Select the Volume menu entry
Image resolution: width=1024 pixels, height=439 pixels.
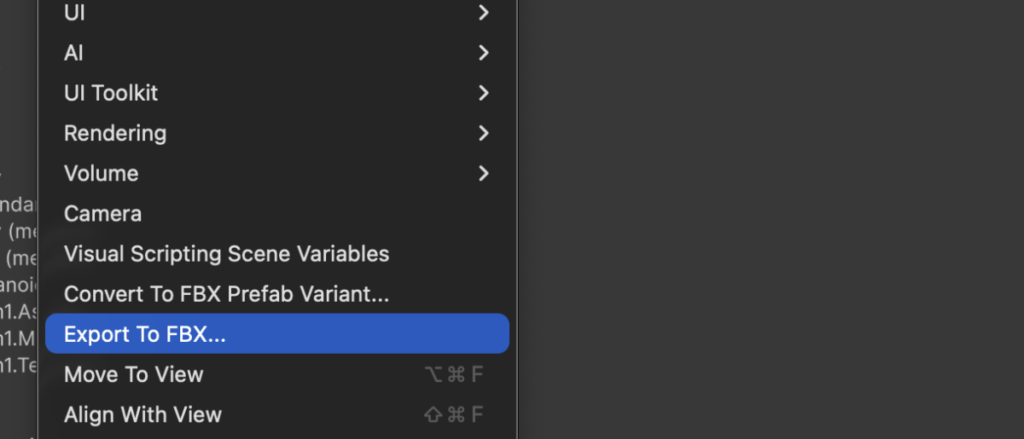click(101, 173)
